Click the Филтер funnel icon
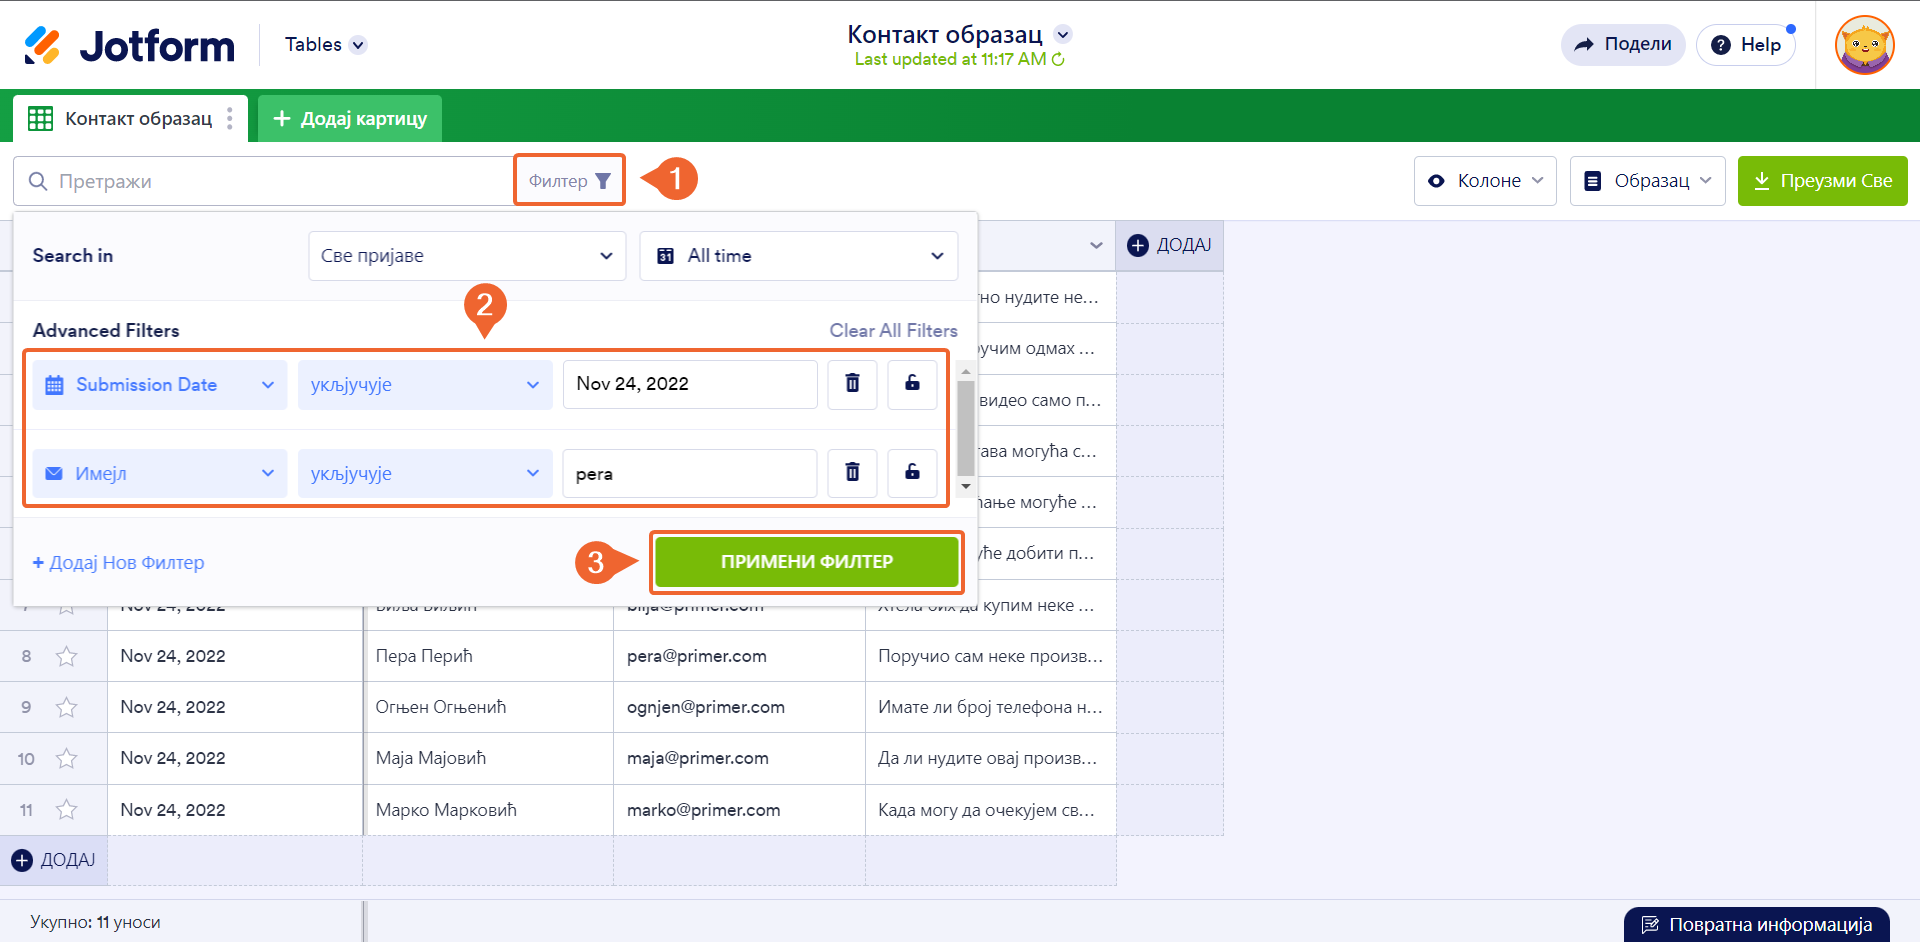The height and width of the screenshot is (942, 1920). pos(603,181)
